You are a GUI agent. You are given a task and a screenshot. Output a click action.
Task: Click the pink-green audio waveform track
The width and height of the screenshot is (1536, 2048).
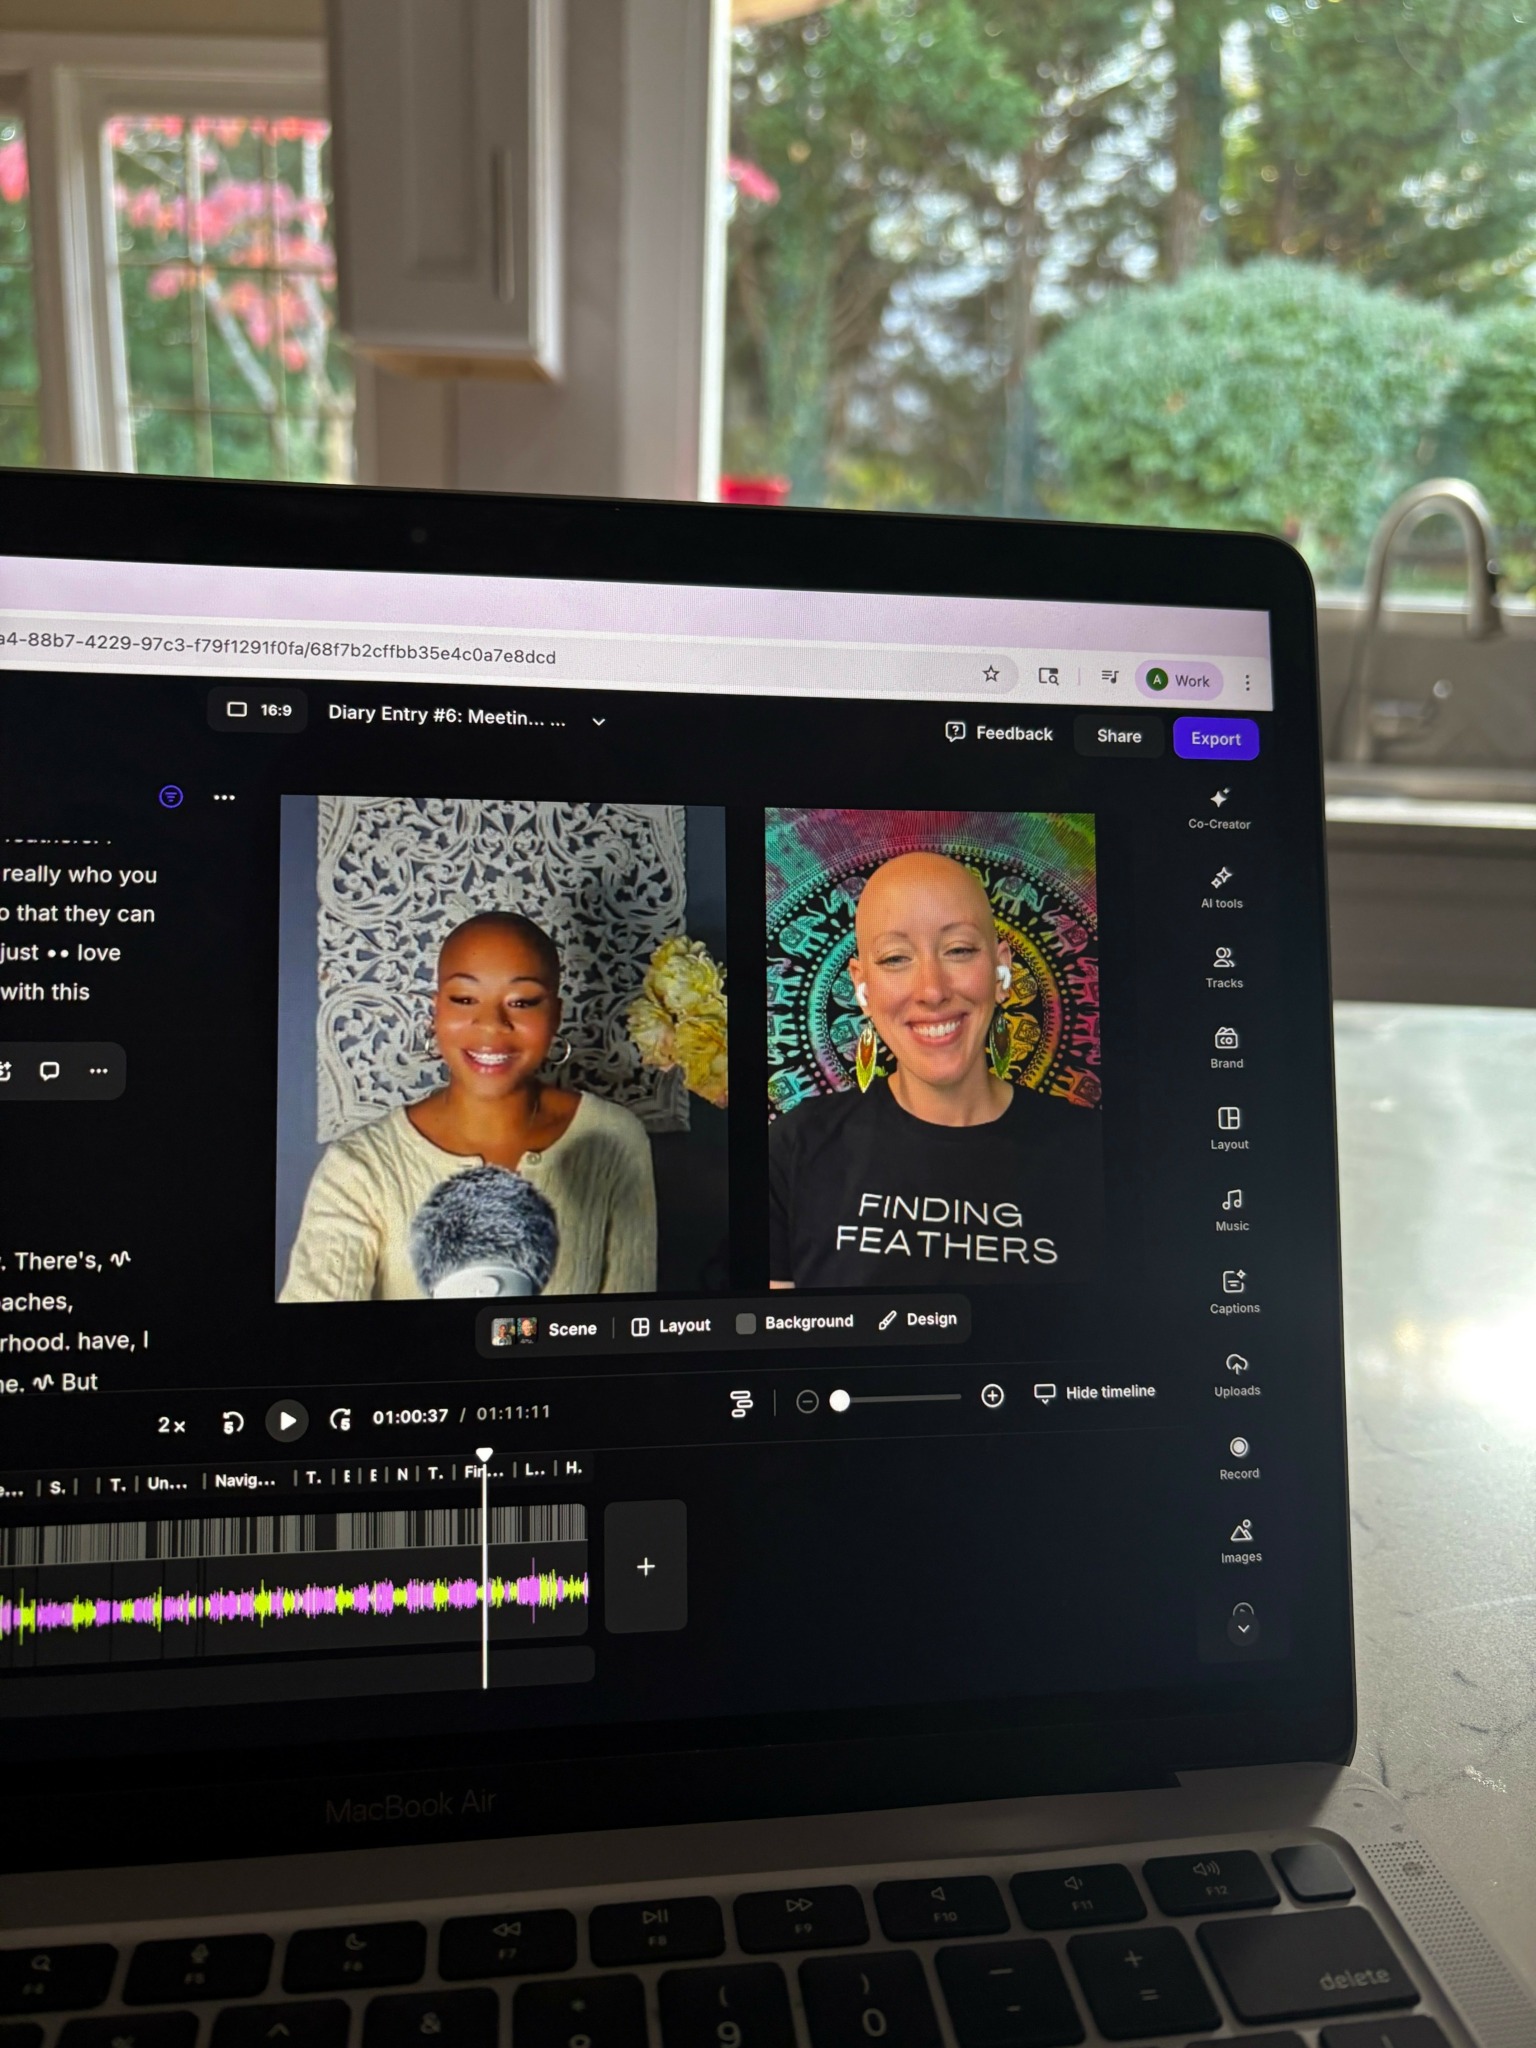pyautogui.click(x=294, y=1600)
